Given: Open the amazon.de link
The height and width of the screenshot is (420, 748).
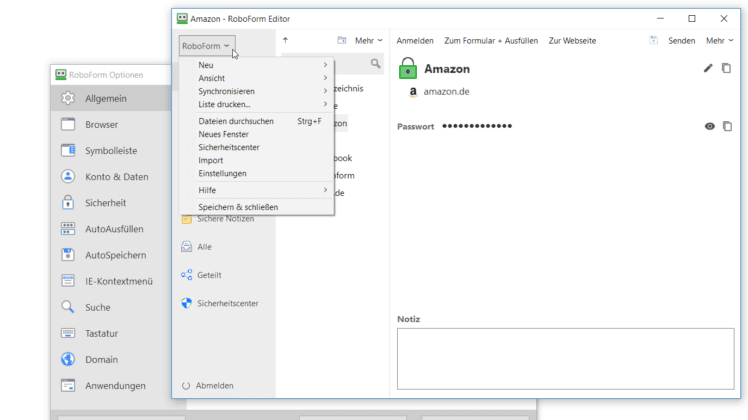Looking at the screenshot, I should (446, 92).
